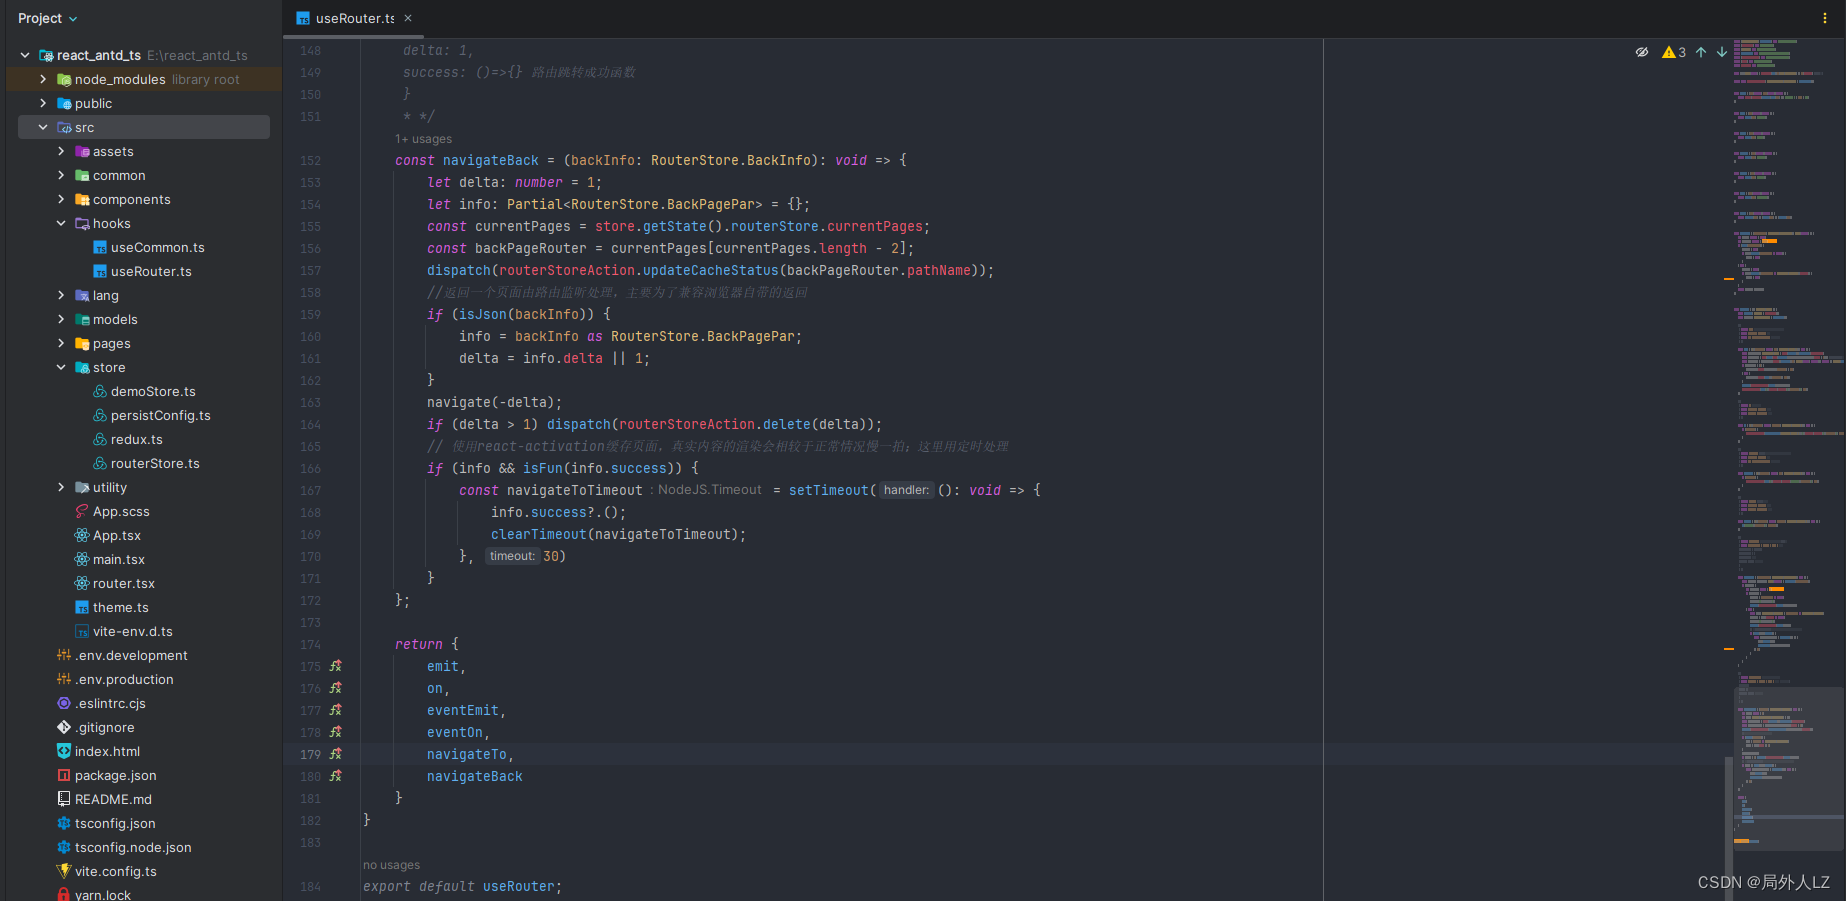The image size is (1846, 901).
Task: Expand the models folder chevron
Action: point(61,319)
